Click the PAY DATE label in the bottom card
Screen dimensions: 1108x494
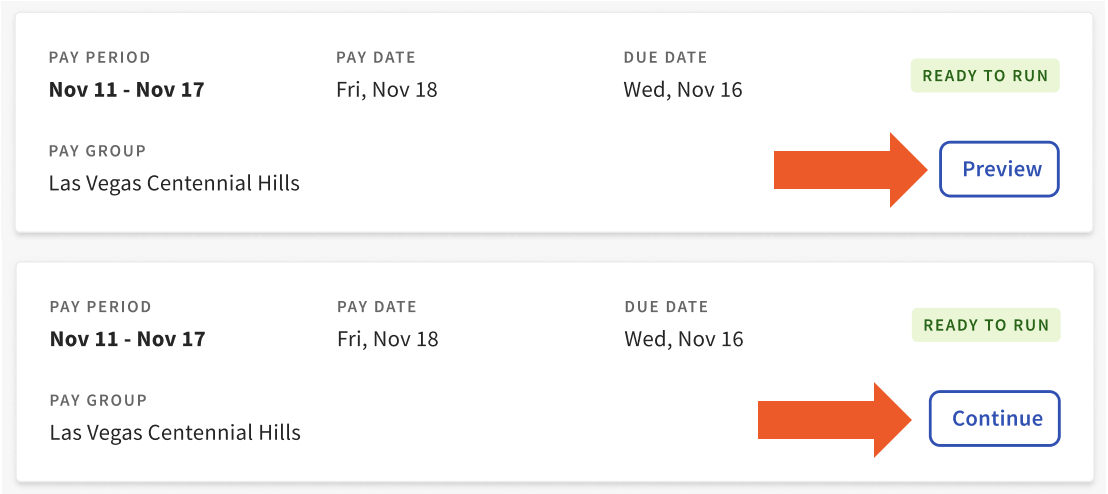377,307
